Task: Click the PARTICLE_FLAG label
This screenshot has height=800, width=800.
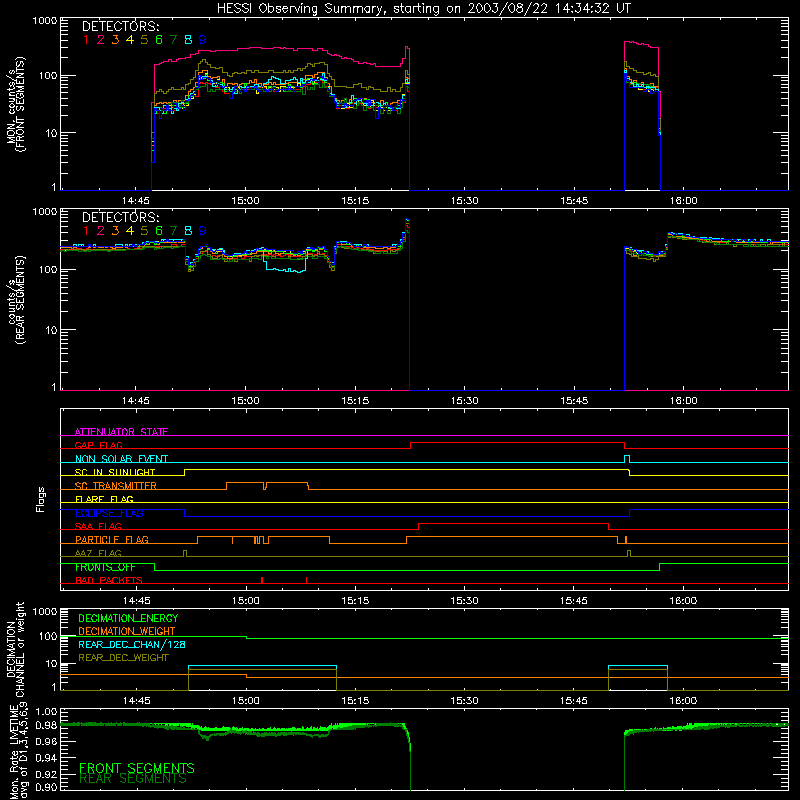Action: pyautogui.click(x=112, y=539)
